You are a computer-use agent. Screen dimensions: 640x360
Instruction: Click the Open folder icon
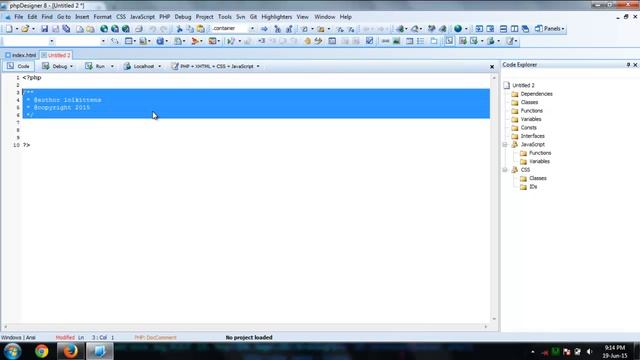click(x=25, y=29)
